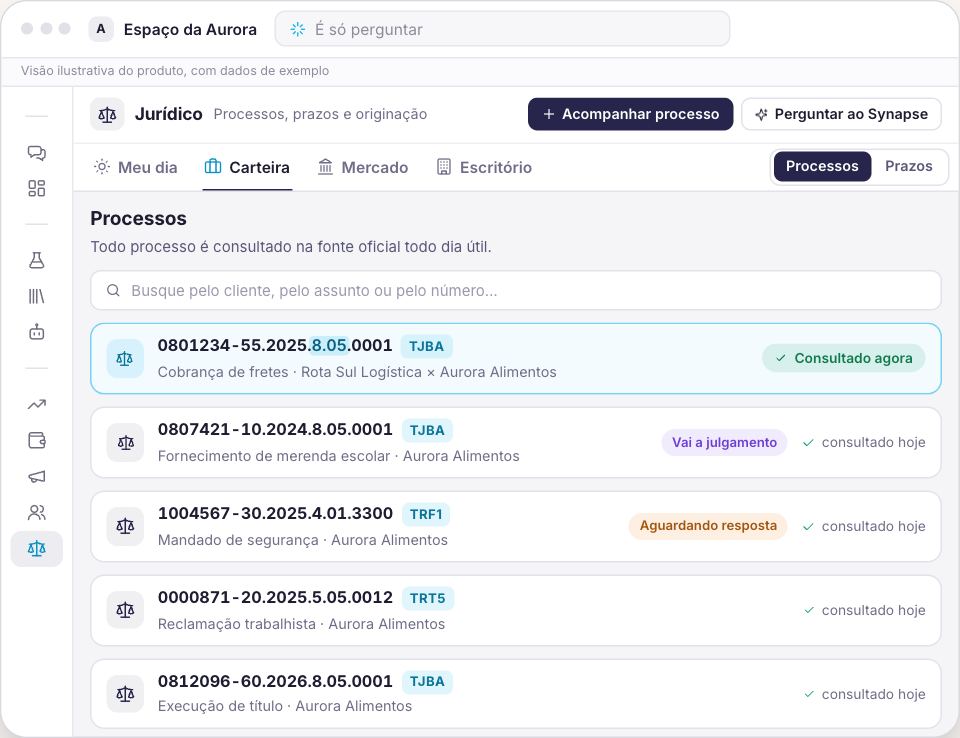The height and width of the screenshot is (738, 960).
Task: Open the chat conversations sidebar icon
Action: (37, 152)
